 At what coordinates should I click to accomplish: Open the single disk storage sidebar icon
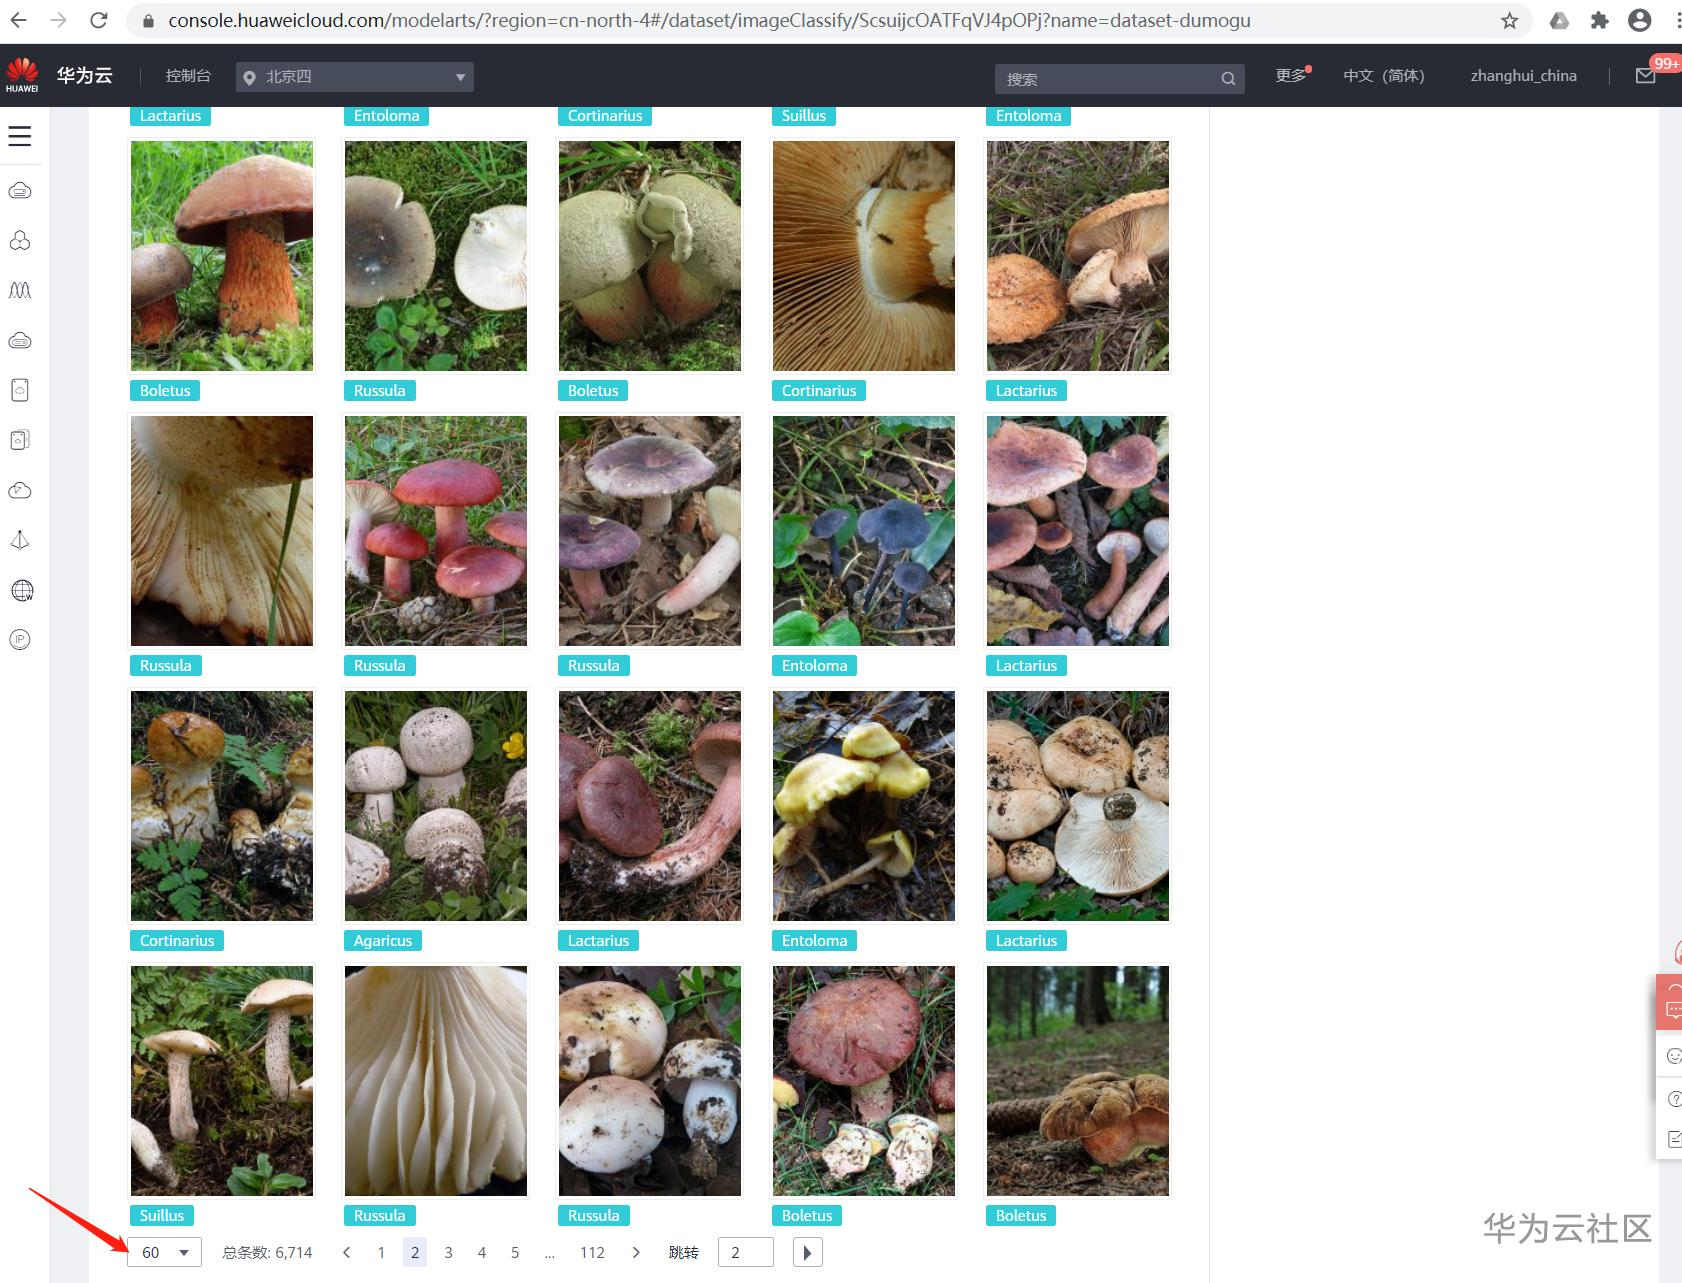coord(20,390)
